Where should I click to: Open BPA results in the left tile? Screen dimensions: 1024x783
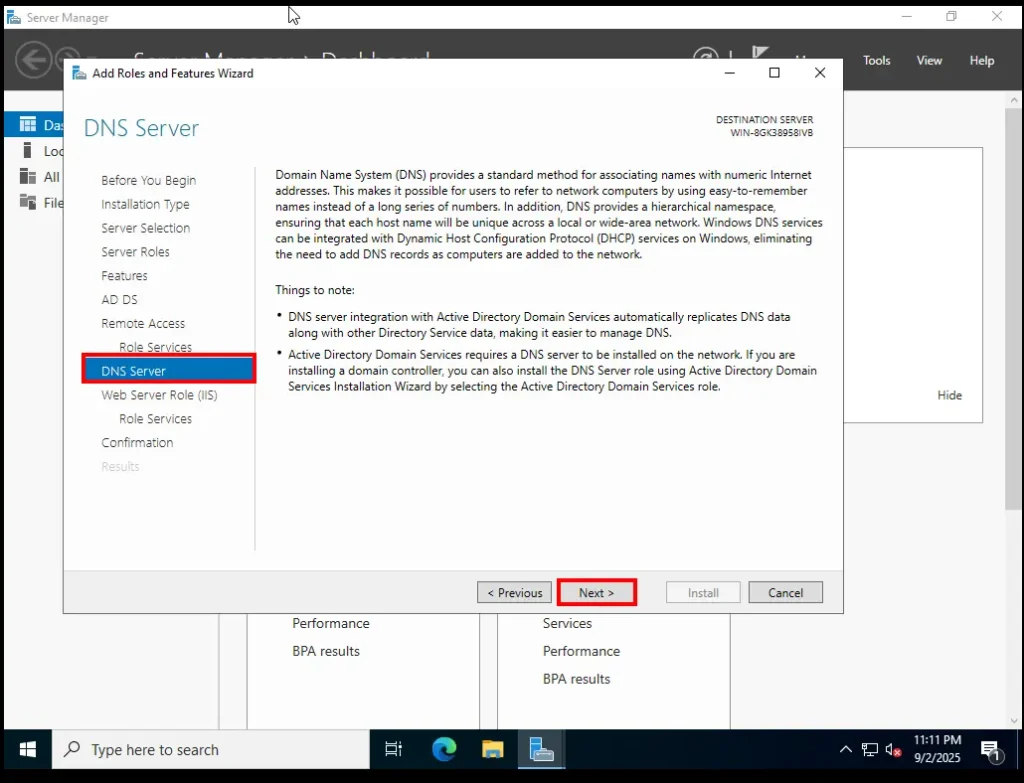(x=326, y=651)
